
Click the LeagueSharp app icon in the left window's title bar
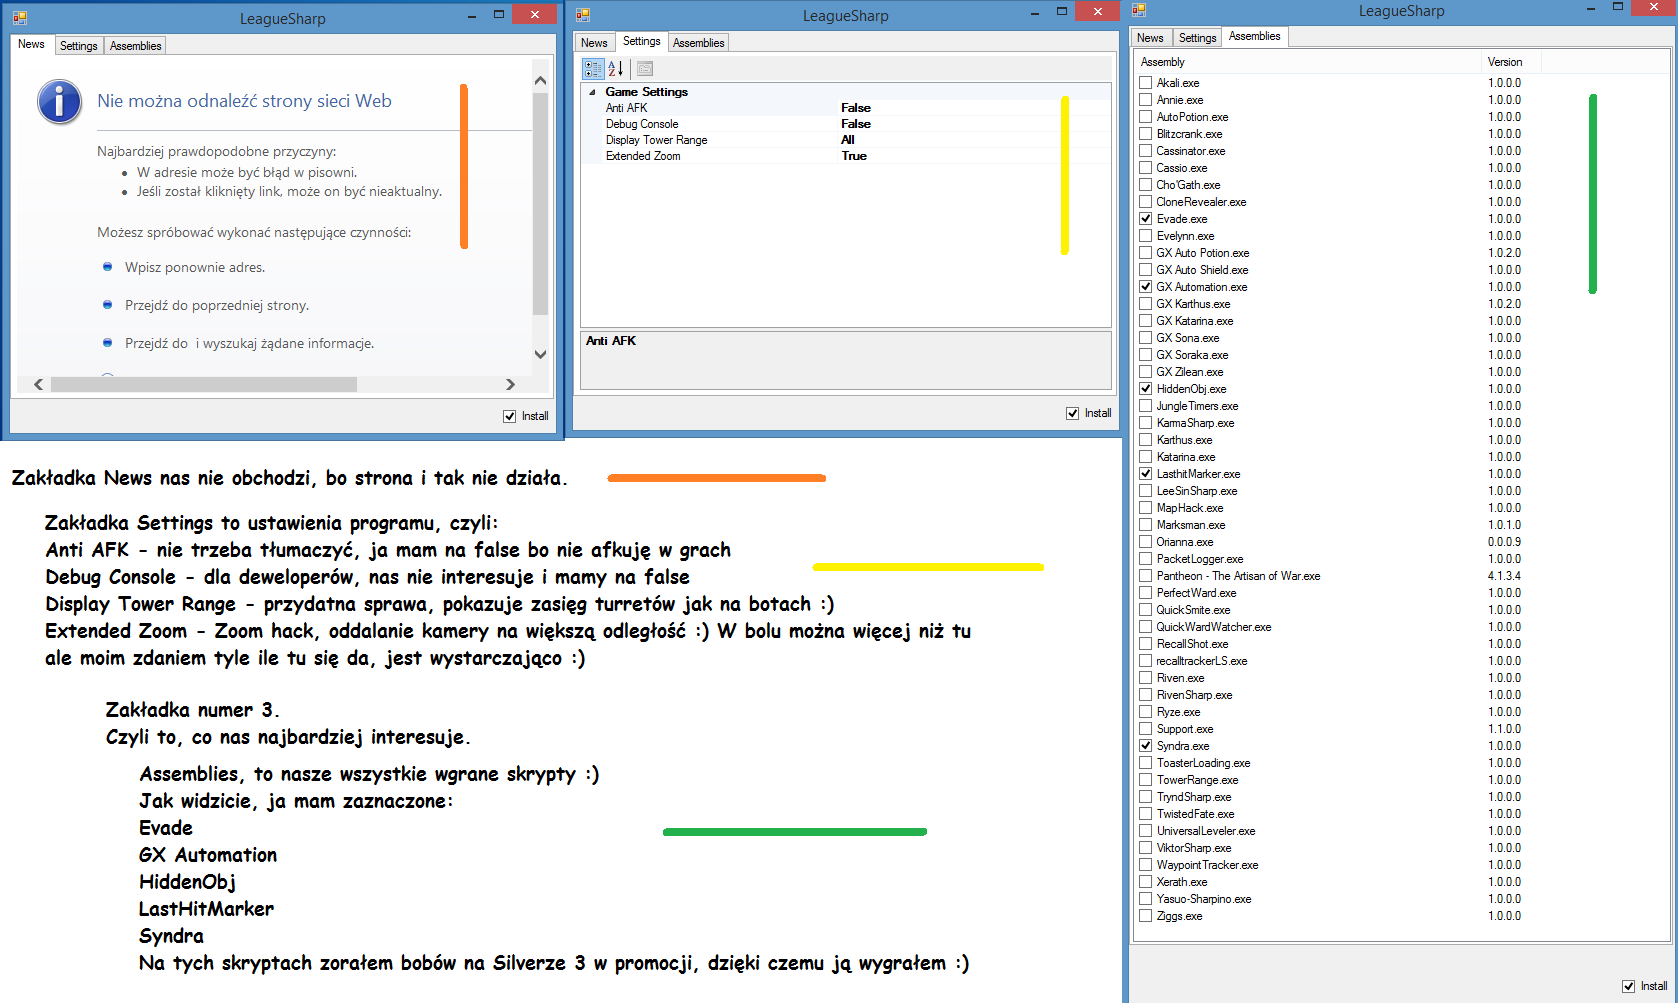(20, 17)
